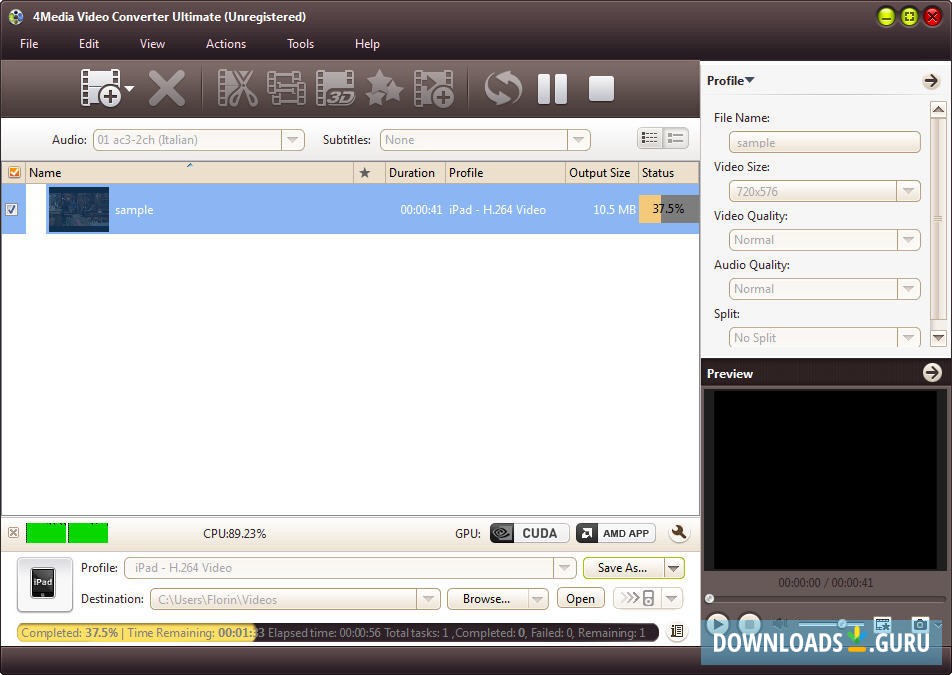This screenshot has height=675, width=952.
Task: Expand the Destination path dropdown
Action: [429, 599]
